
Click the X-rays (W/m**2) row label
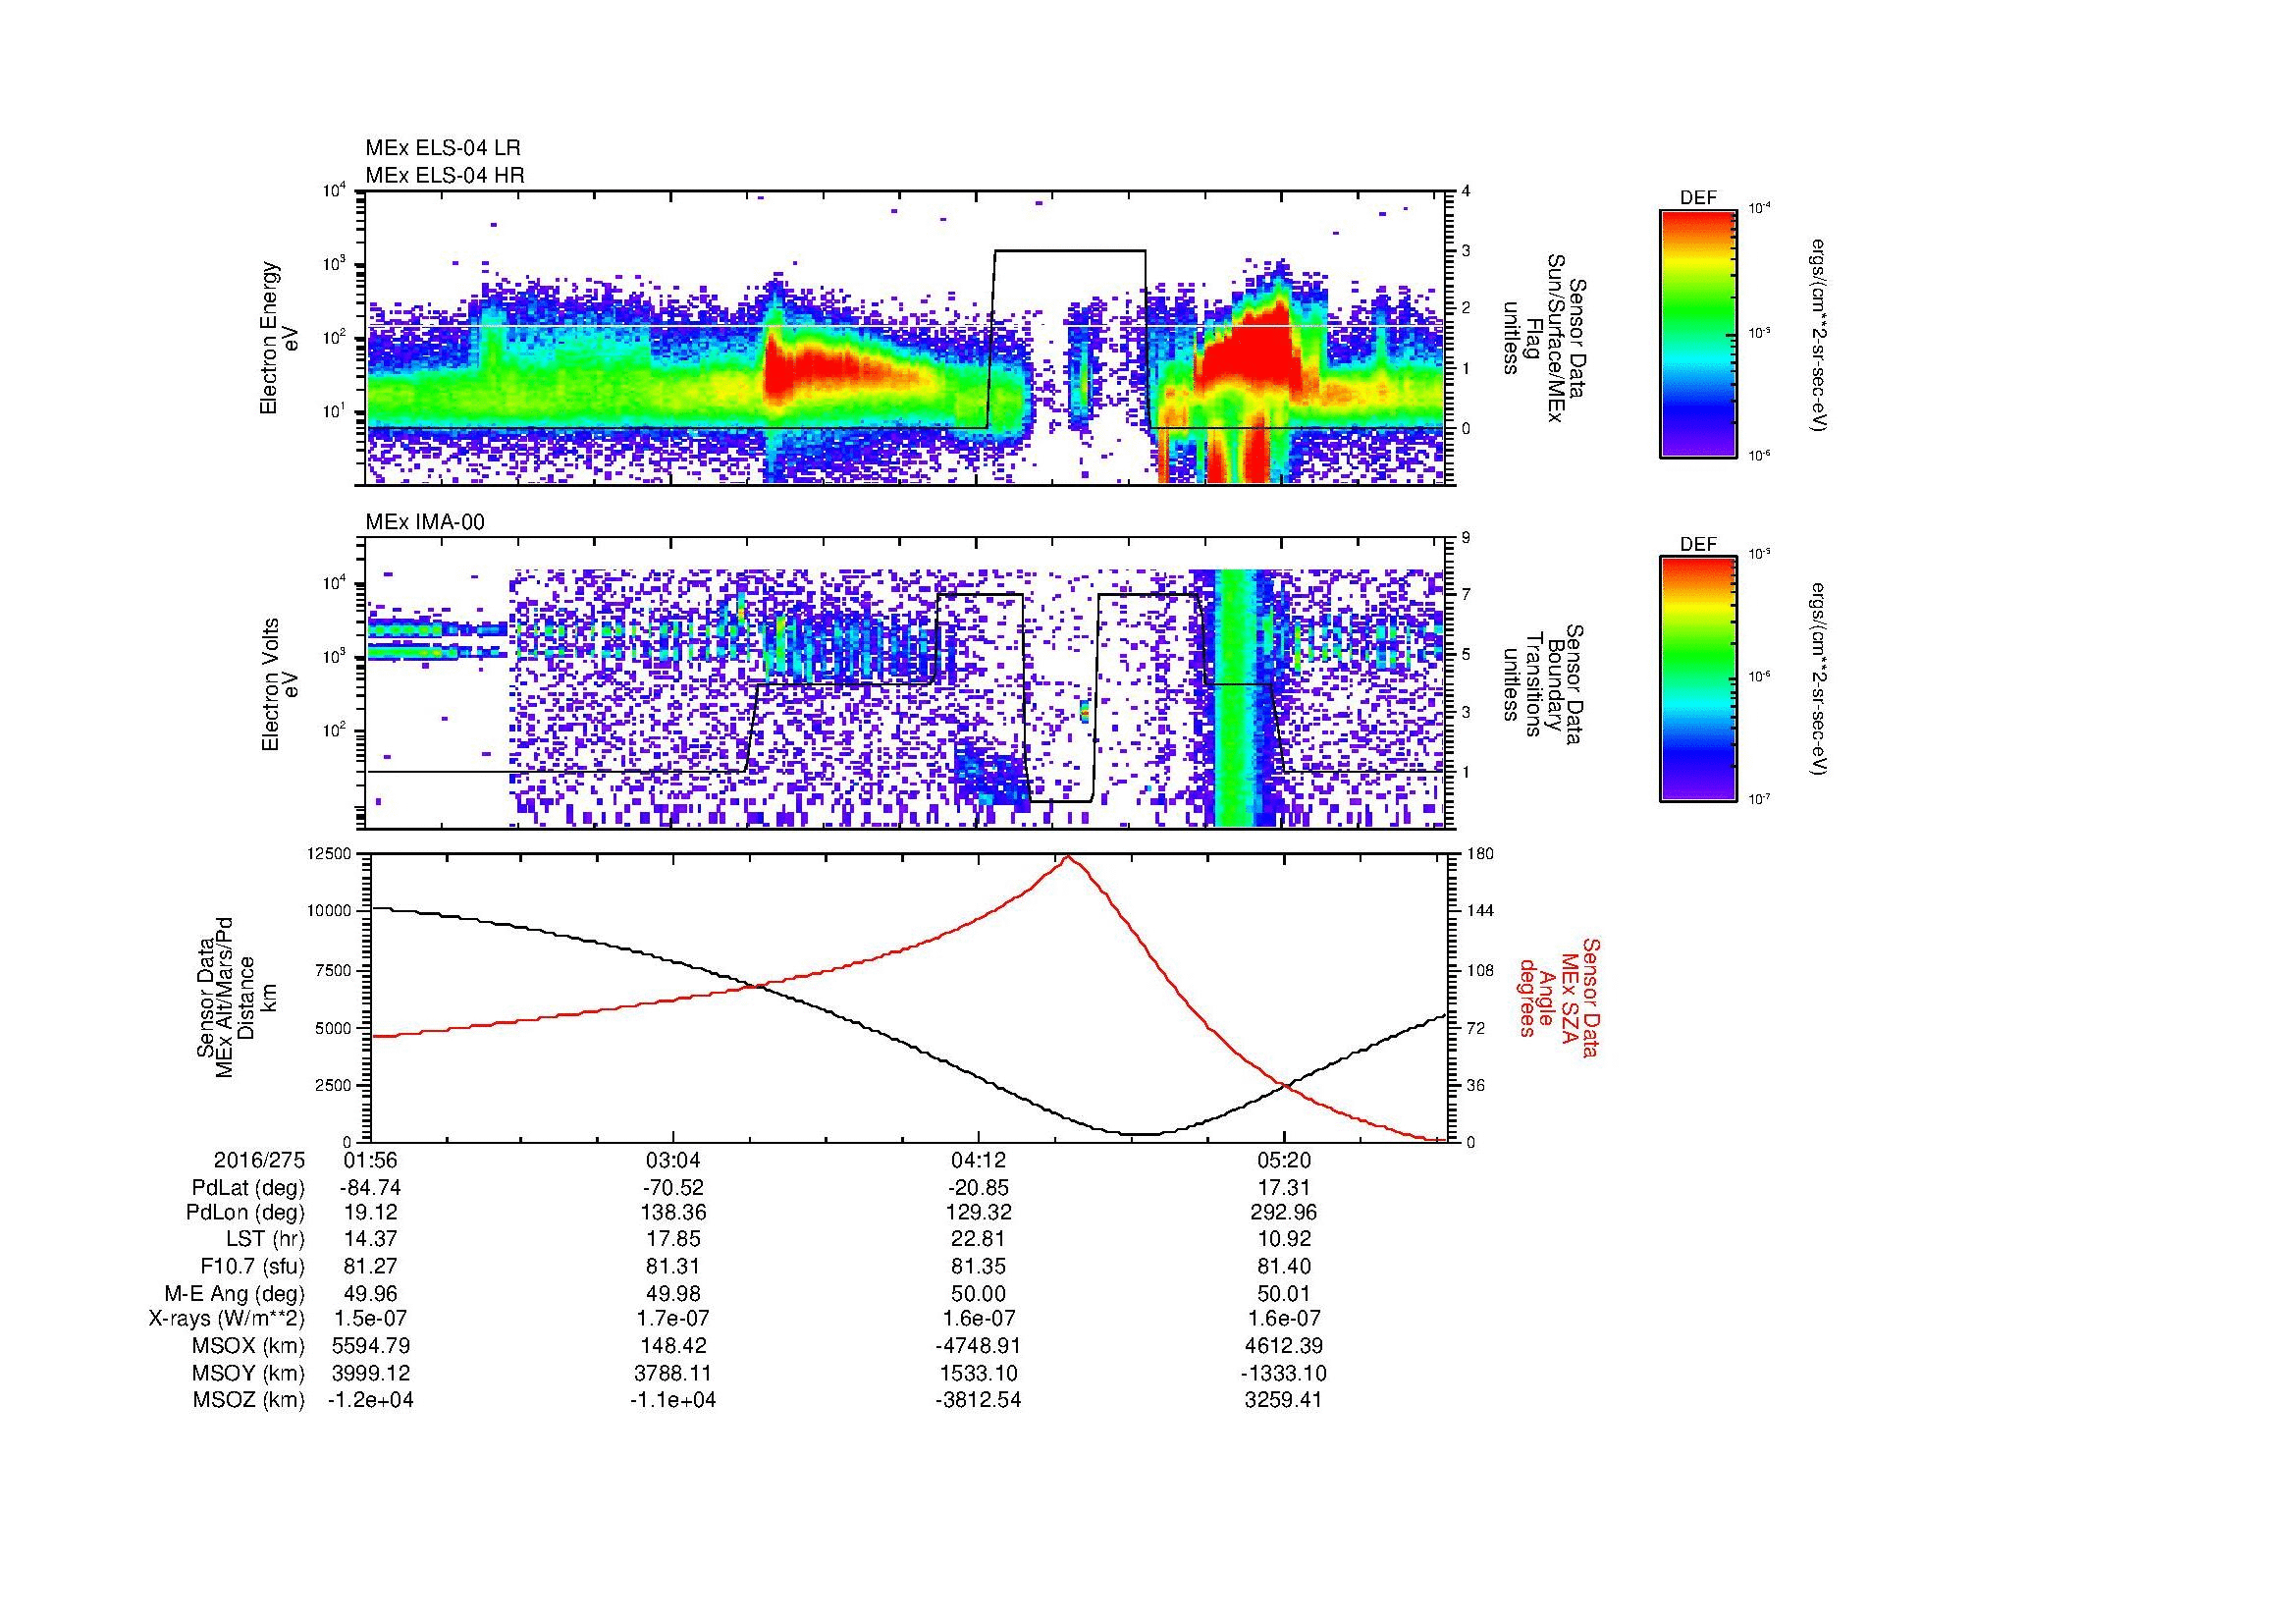click(226, 1320)
